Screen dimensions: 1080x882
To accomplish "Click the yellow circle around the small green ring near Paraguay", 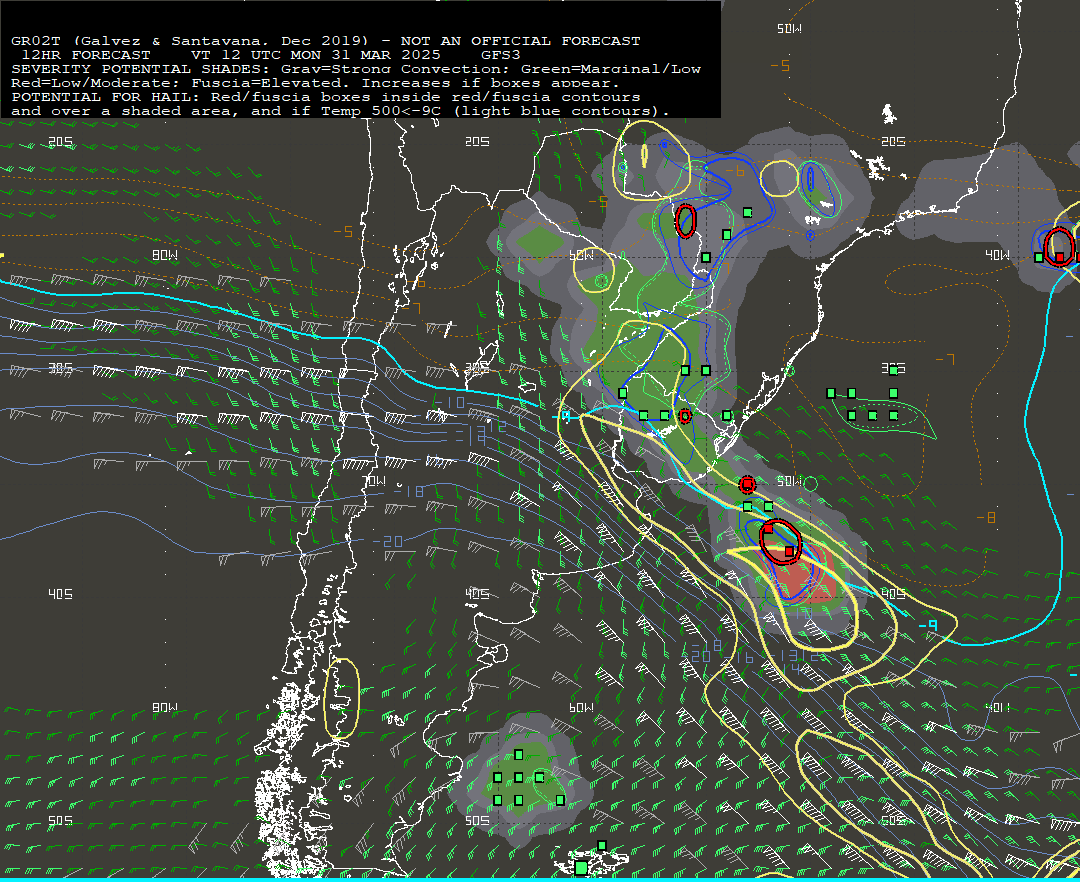I will [x=594, y=270].
